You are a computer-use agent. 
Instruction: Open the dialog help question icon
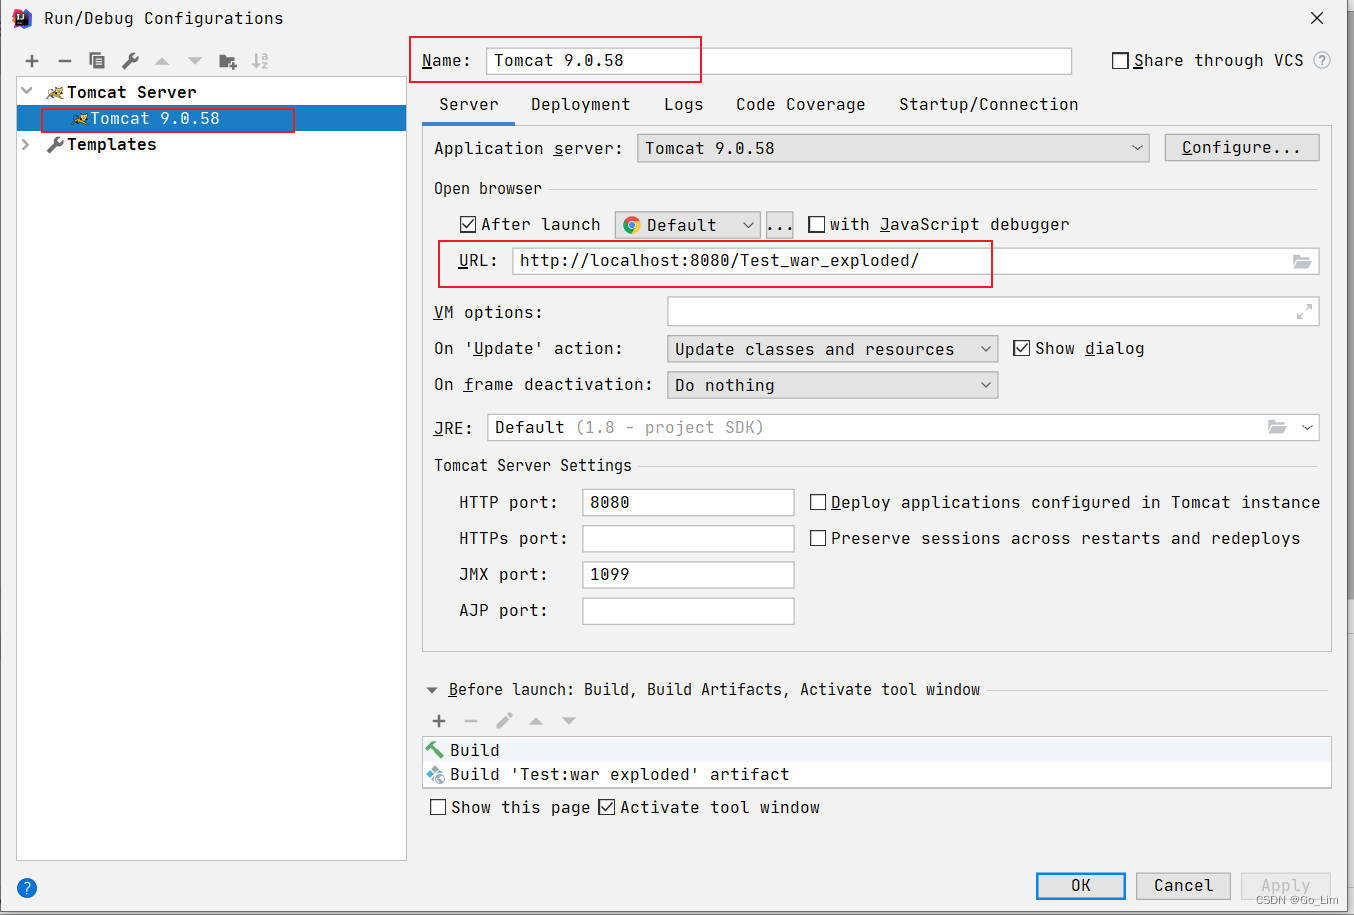click(x=27, y=887)
